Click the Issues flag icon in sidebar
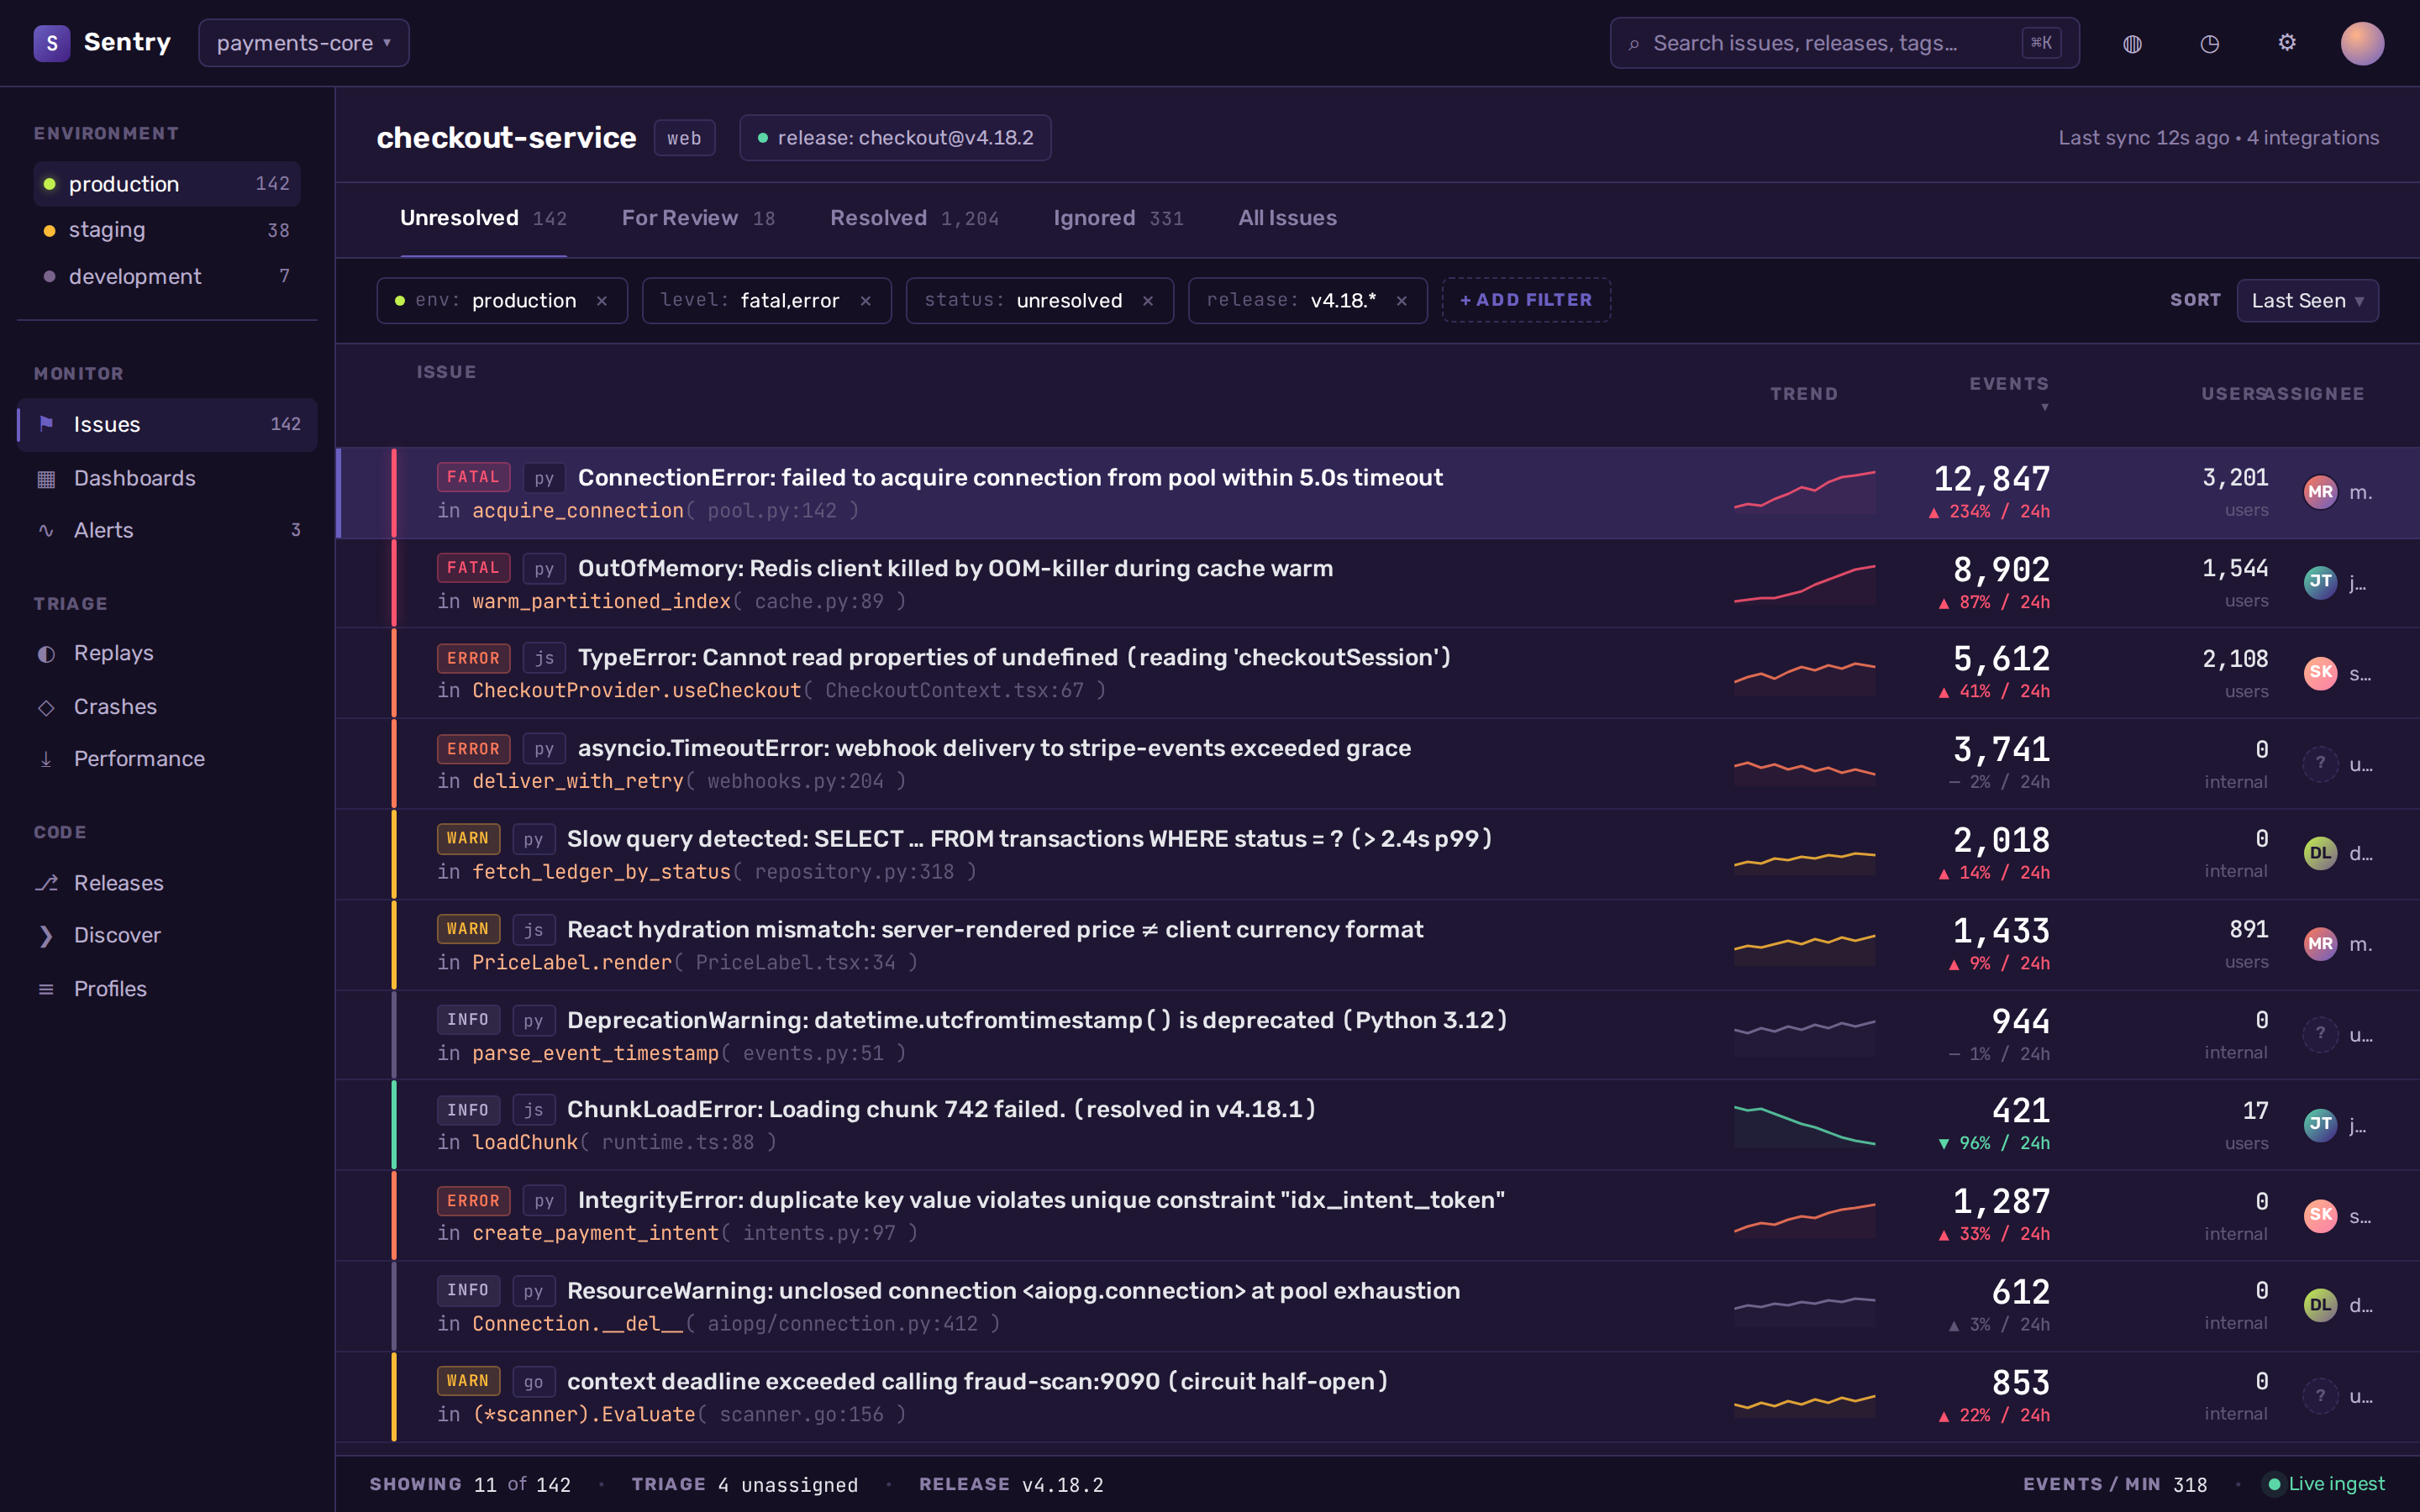 pos(46,424)
